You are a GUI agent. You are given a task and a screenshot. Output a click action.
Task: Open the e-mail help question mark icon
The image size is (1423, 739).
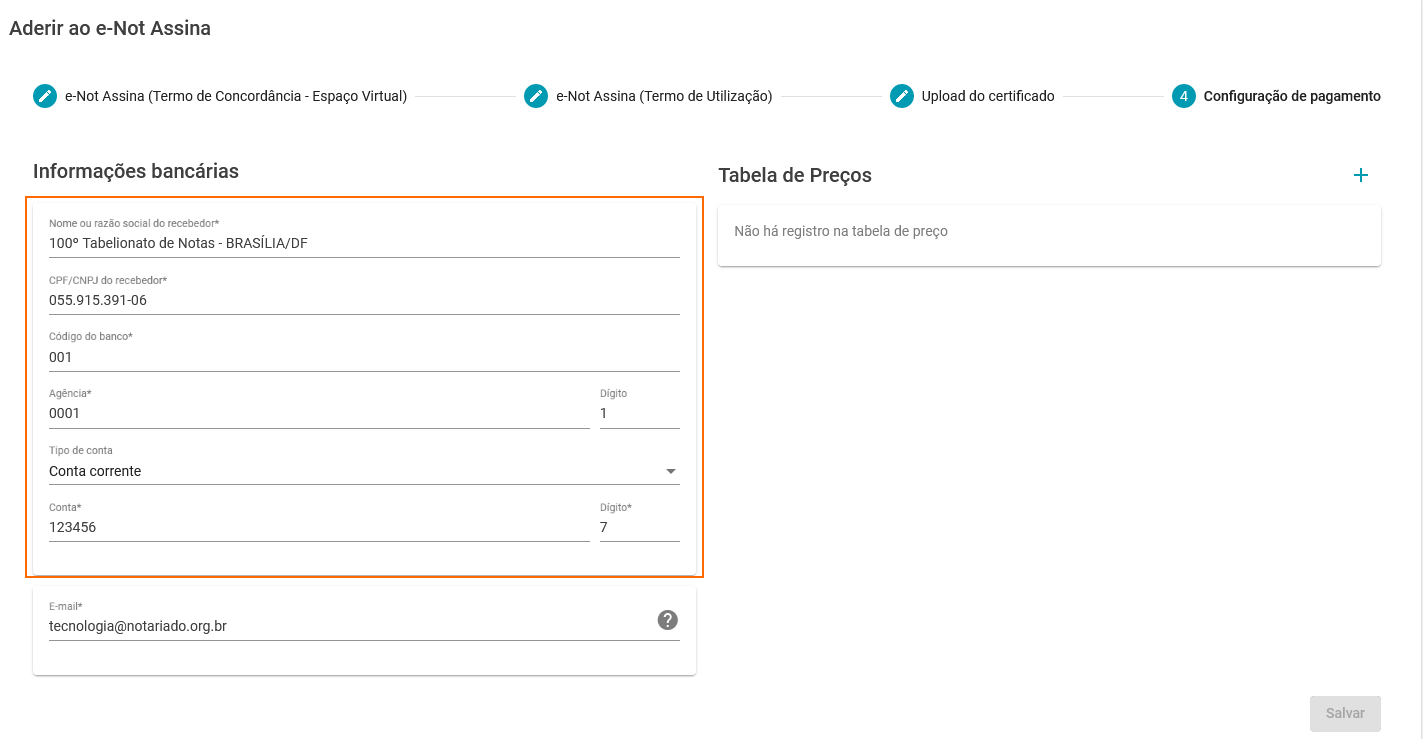pyautogui.click(x=668, y=620)
